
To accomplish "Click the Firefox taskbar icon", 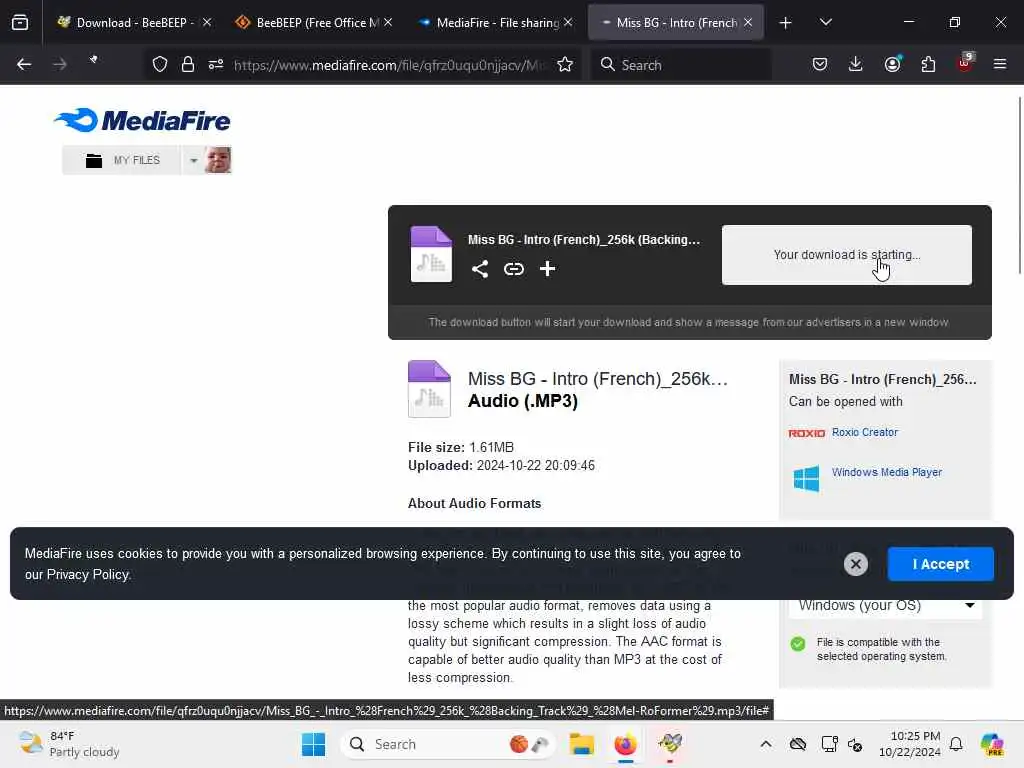I will click(x=625, y=744).
